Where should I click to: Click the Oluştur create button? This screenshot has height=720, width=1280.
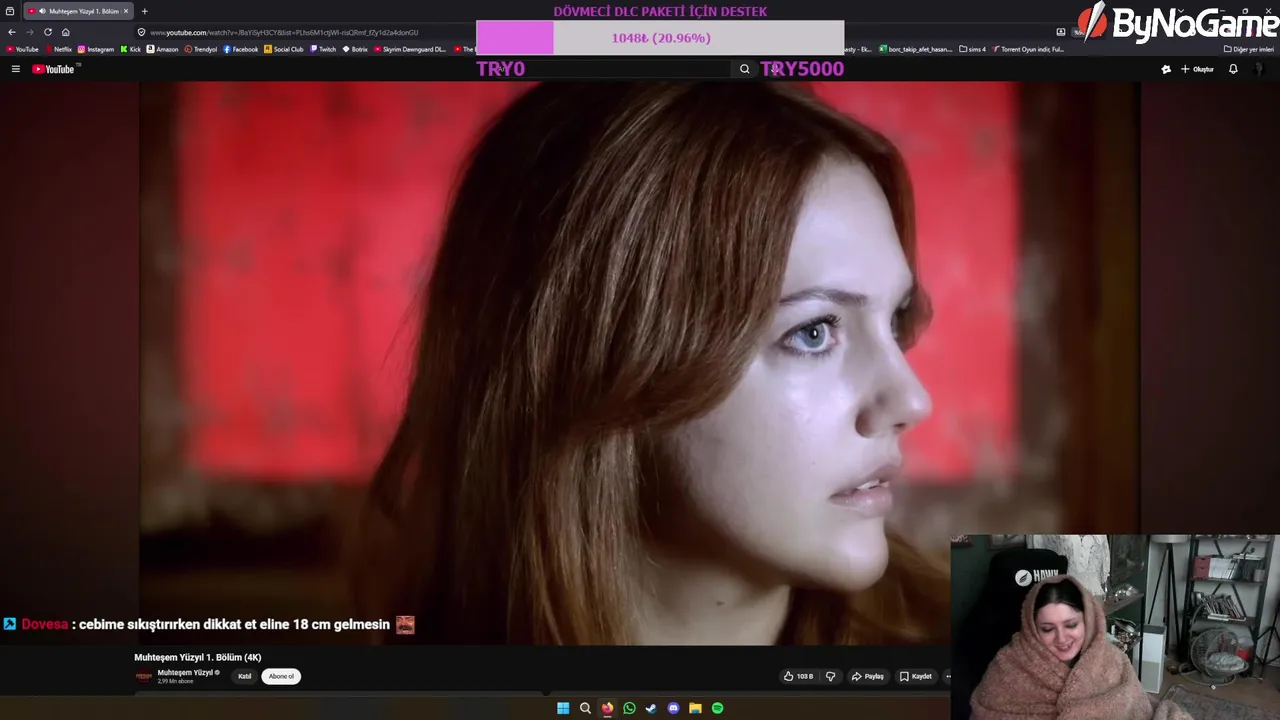(x=1197, y=69)
